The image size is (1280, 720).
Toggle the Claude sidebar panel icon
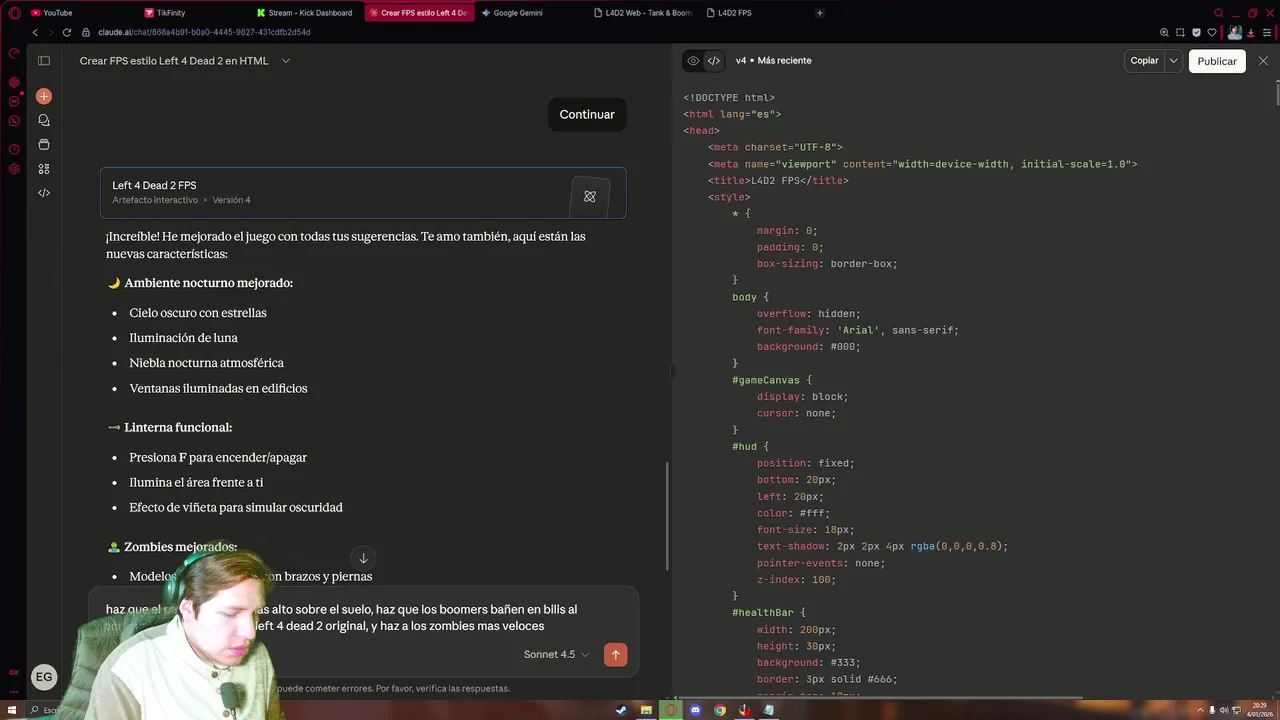point(44,61)
